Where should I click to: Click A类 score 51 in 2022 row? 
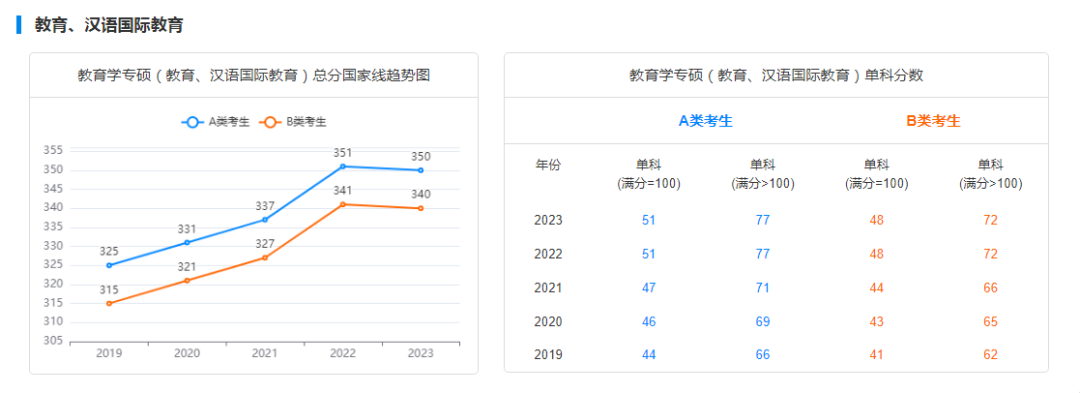(649, 254)
